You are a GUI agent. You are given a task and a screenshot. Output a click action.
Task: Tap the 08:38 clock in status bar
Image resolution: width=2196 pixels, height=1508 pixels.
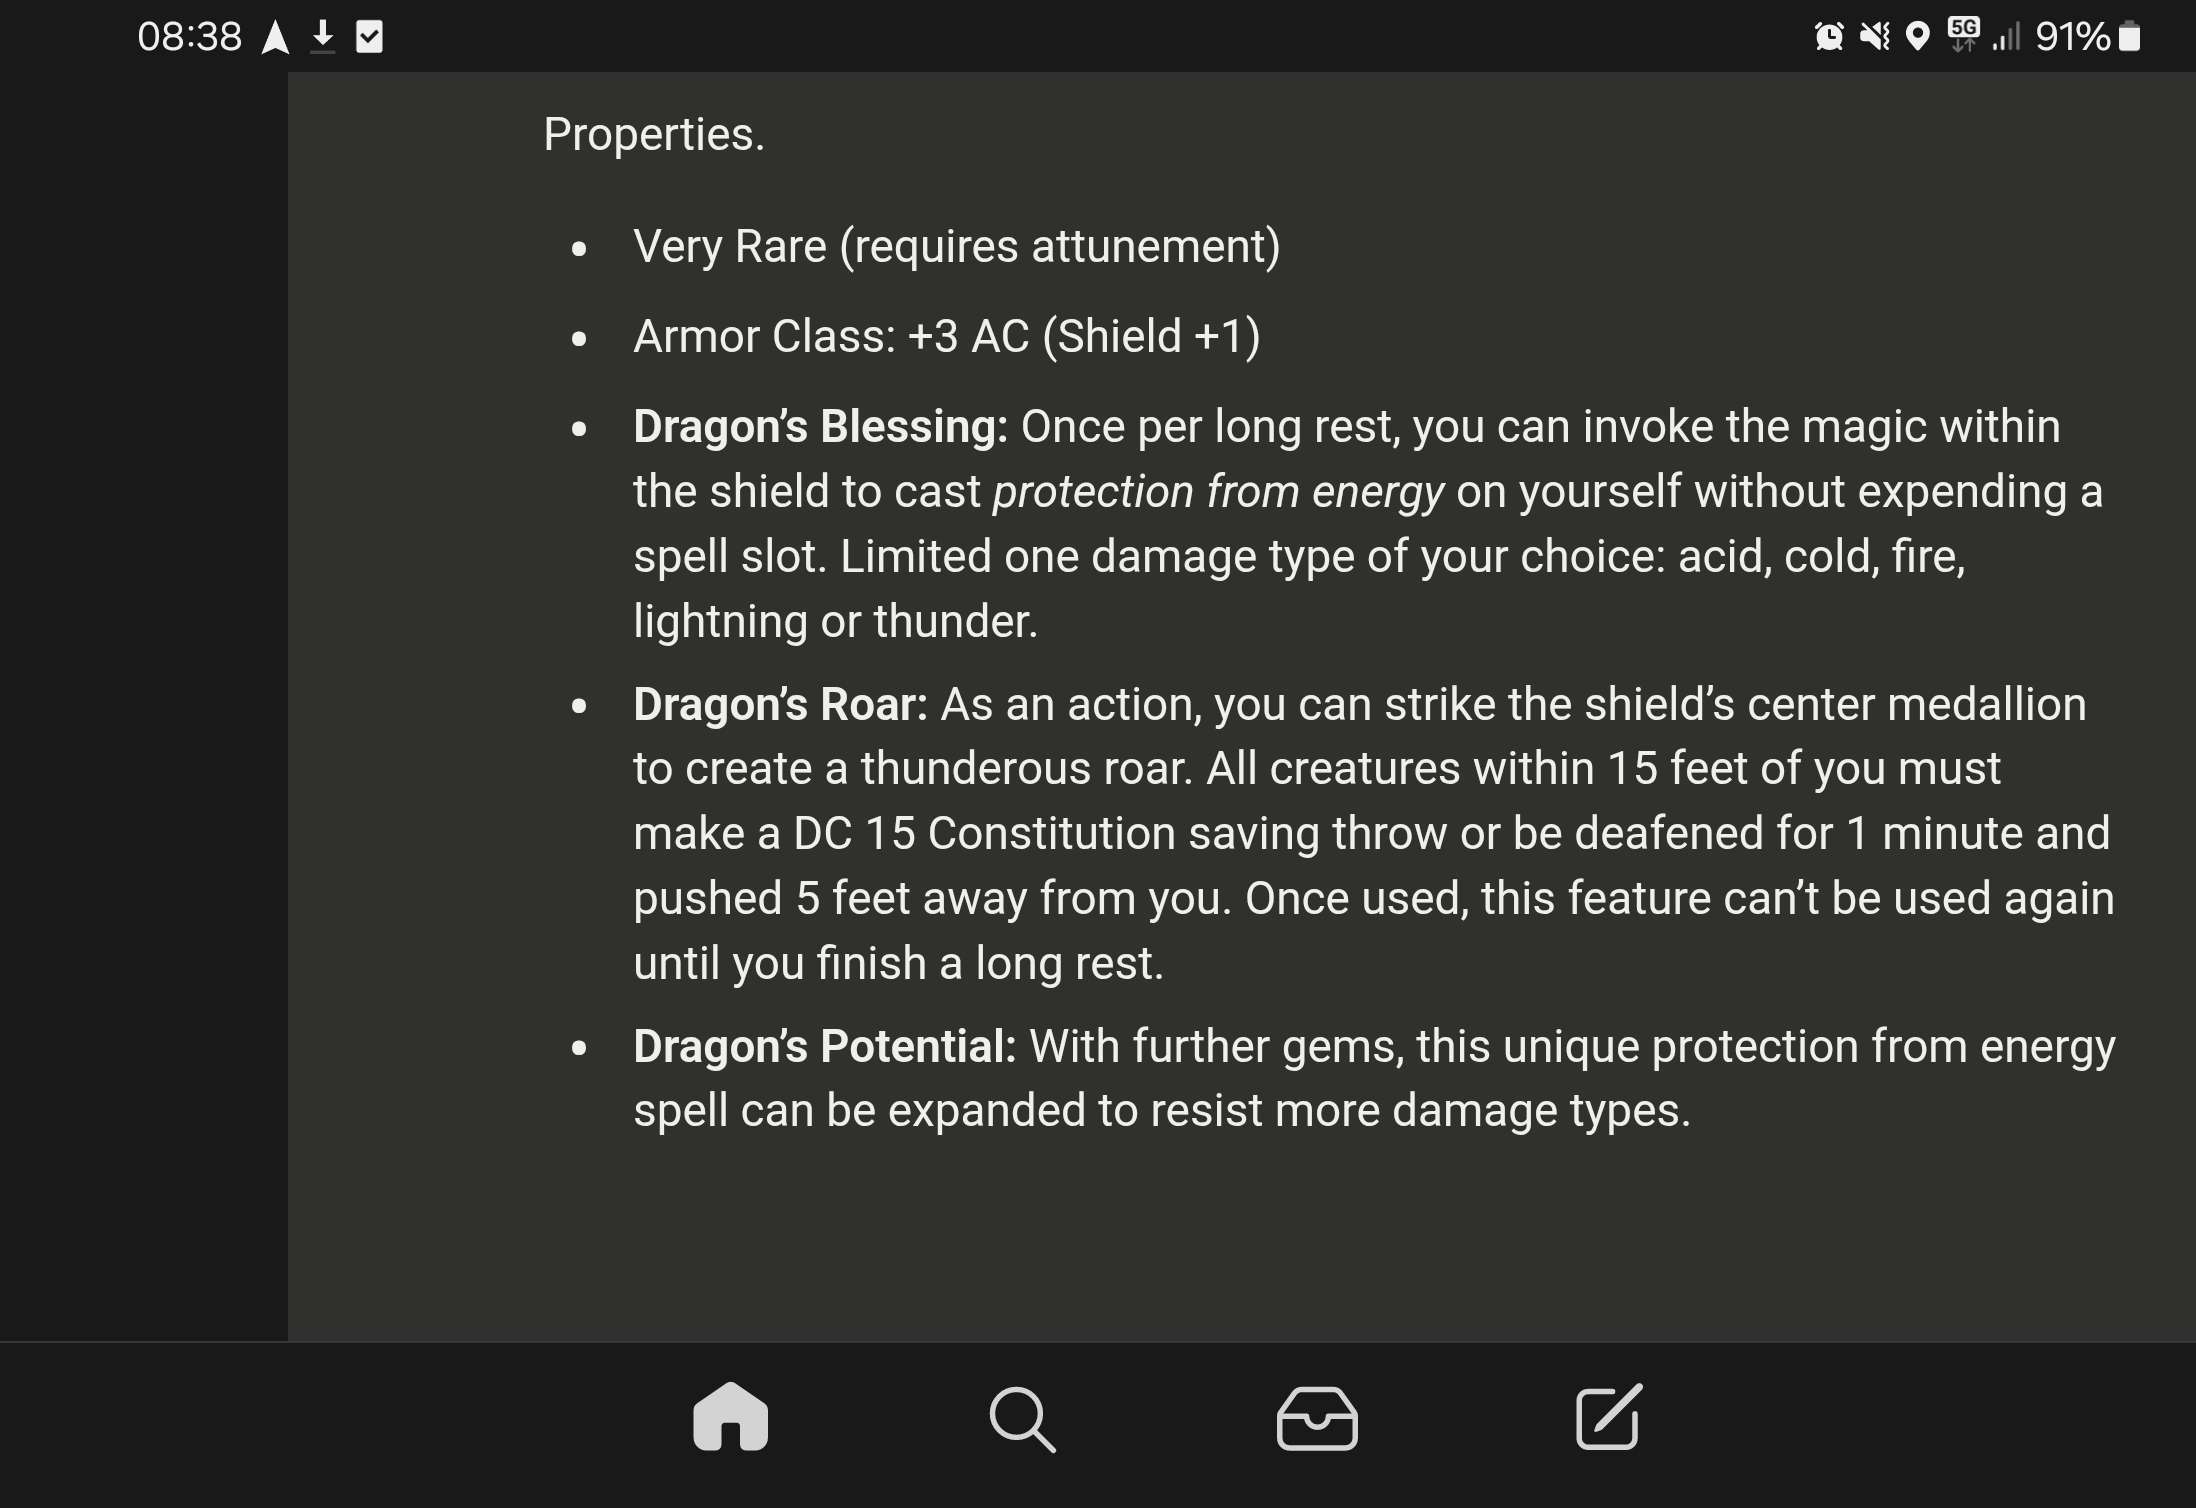tap(189, 38)
